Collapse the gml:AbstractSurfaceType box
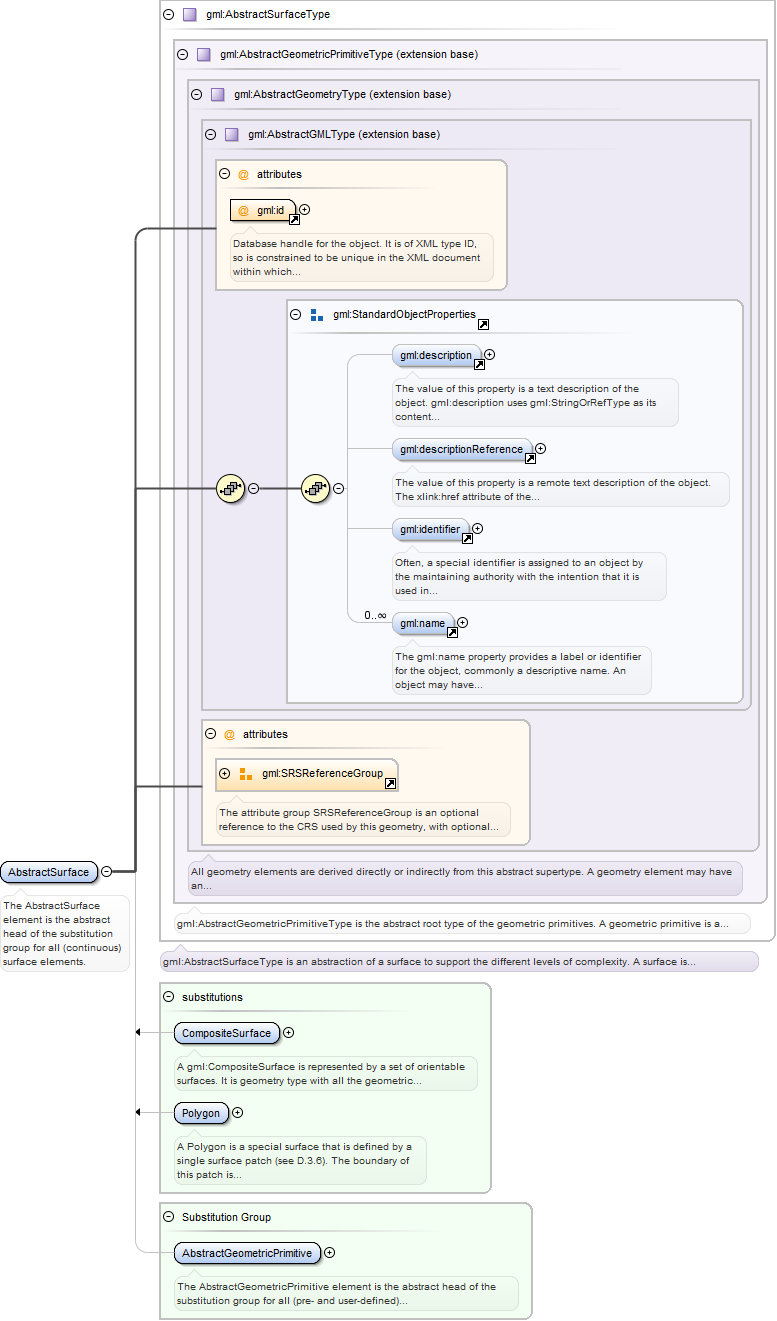The height and width of the screenshot is (1321, 777). pyautogui.click(x=168, y=15)
